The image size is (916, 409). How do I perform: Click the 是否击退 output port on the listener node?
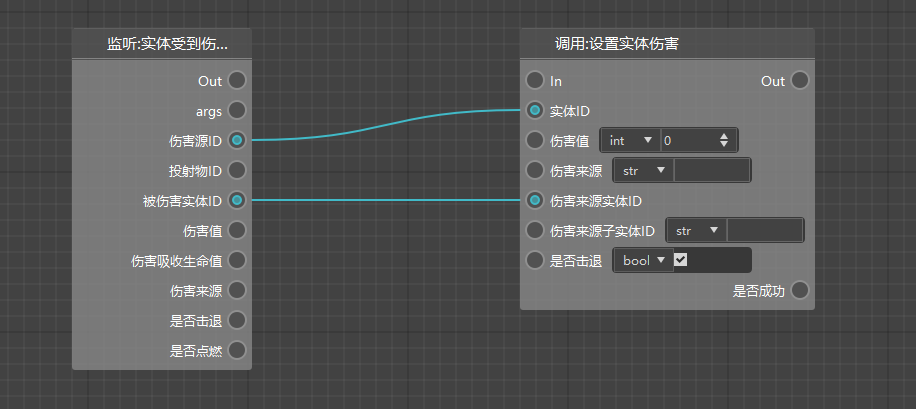237,320
